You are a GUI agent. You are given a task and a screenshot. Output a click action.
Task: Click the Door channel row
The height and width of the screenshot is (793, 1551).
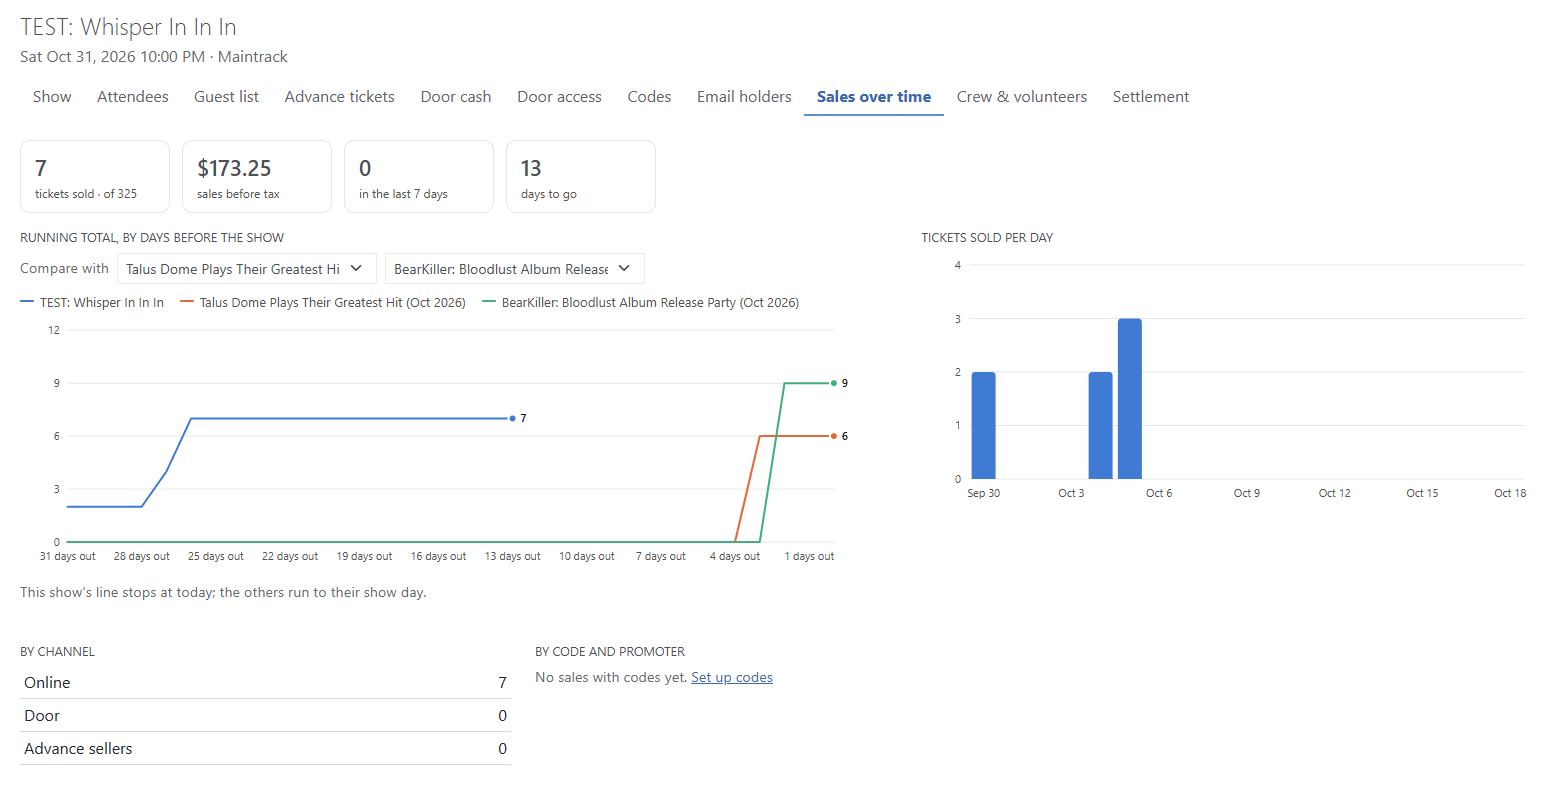click(265, 716)
